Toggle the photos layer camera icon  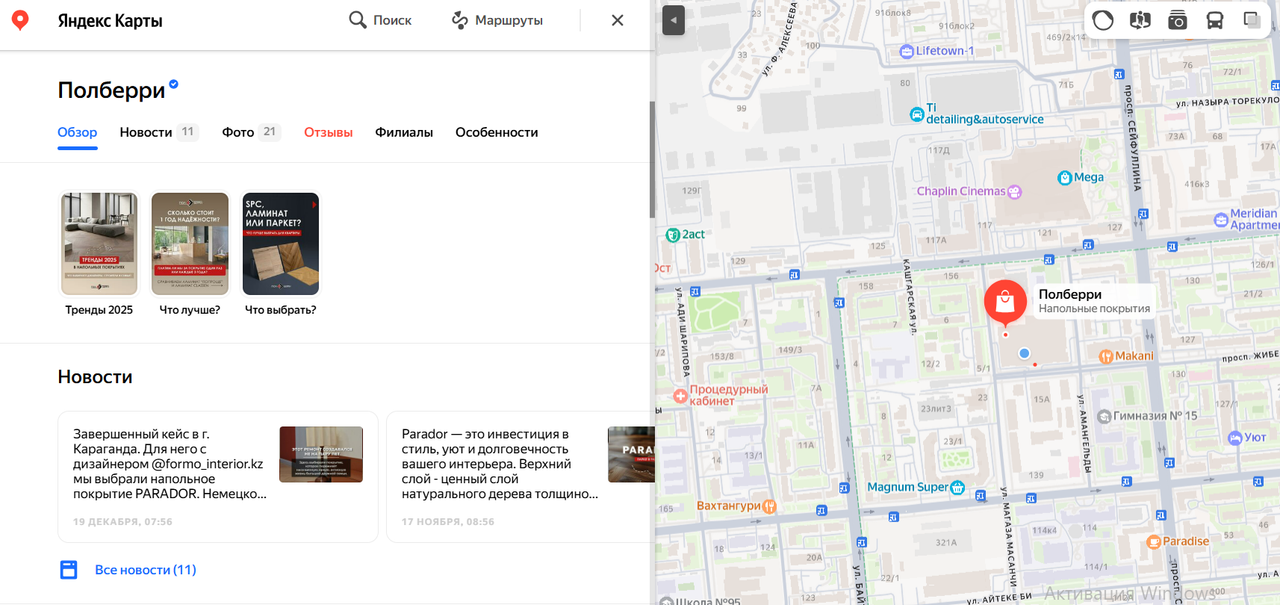(x=1177, y=20)
